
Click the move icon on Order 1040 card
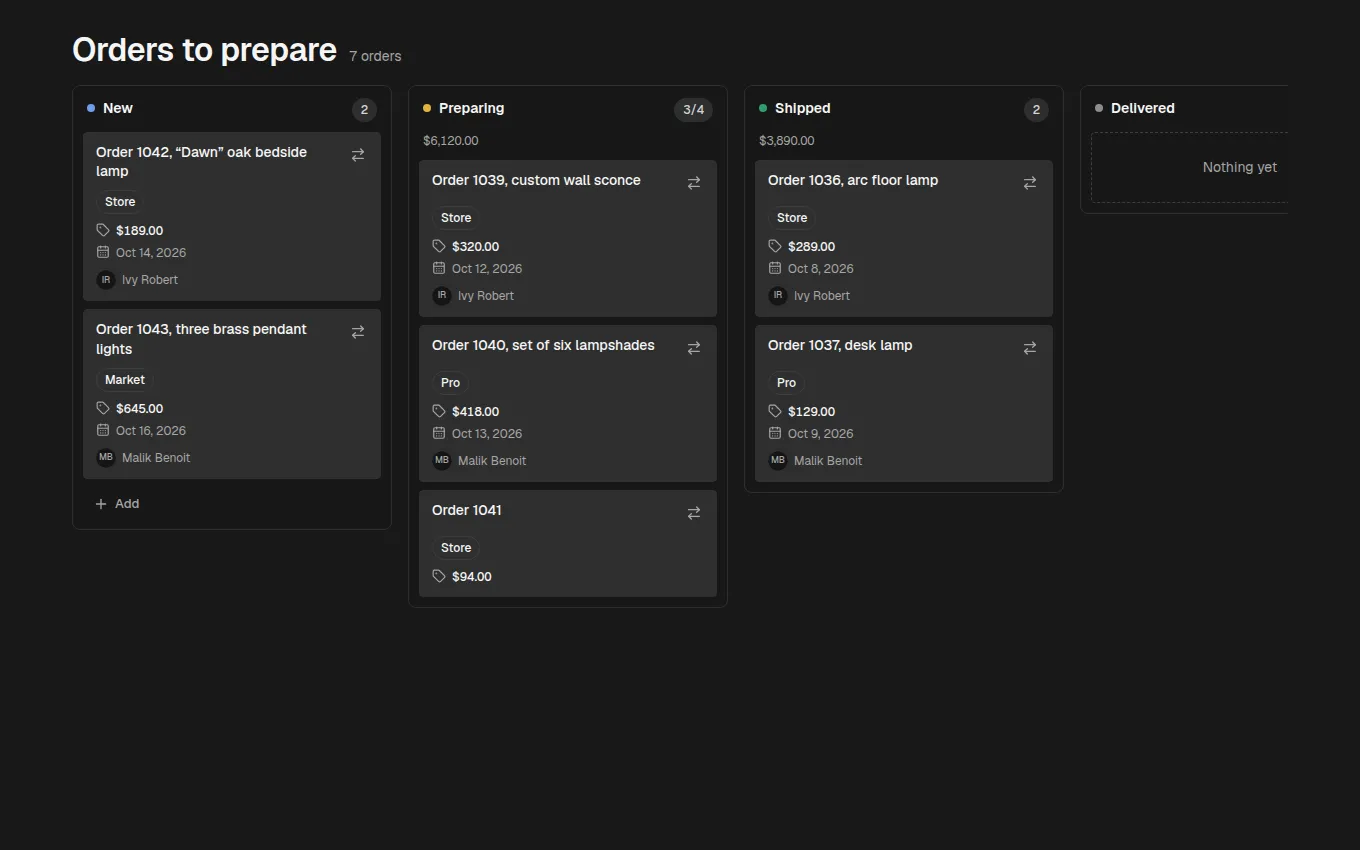[x=694, y=348]
